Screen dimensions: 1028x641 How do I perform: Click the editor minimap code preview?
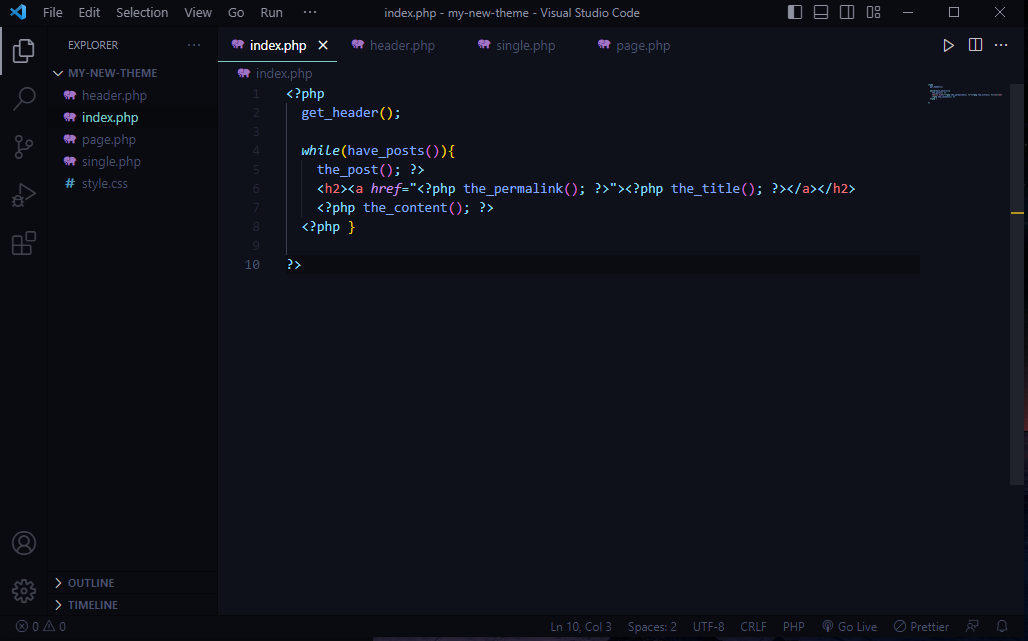[x=964, y=93]
